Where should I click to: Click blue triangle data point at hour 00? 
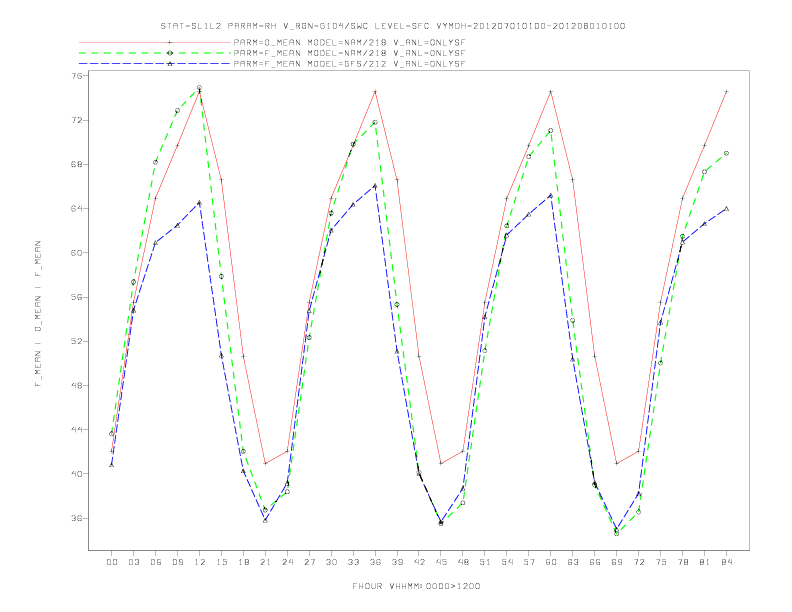click(112, 465)
